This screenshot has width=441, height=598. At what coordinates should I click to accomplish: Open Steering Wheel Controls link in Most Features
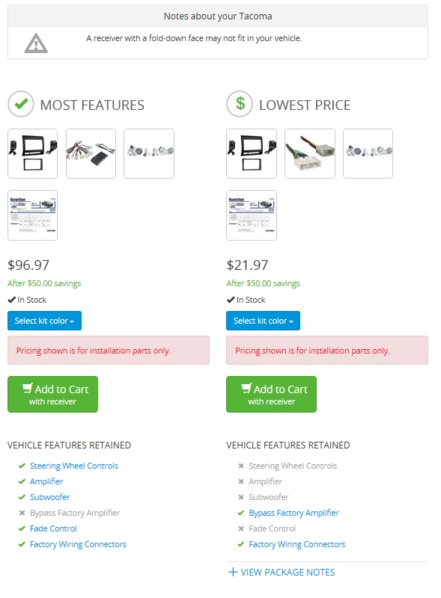click(x=74, y=466)
